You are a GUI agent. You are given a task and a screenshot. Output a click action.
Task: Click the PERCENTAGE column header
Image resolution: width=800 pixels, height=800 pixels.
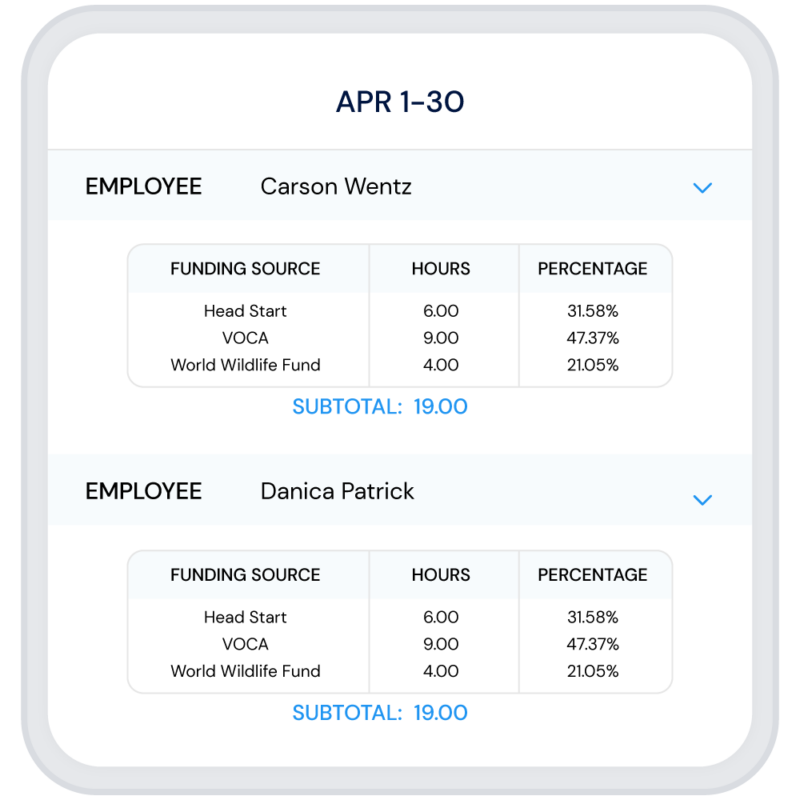[x=595, y=269]
